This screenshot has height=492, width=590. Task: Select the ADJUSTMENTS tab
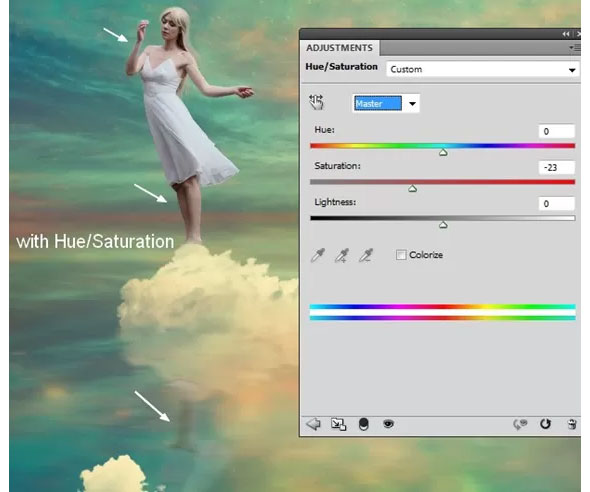pyautogui.click(x=339, y=48)
